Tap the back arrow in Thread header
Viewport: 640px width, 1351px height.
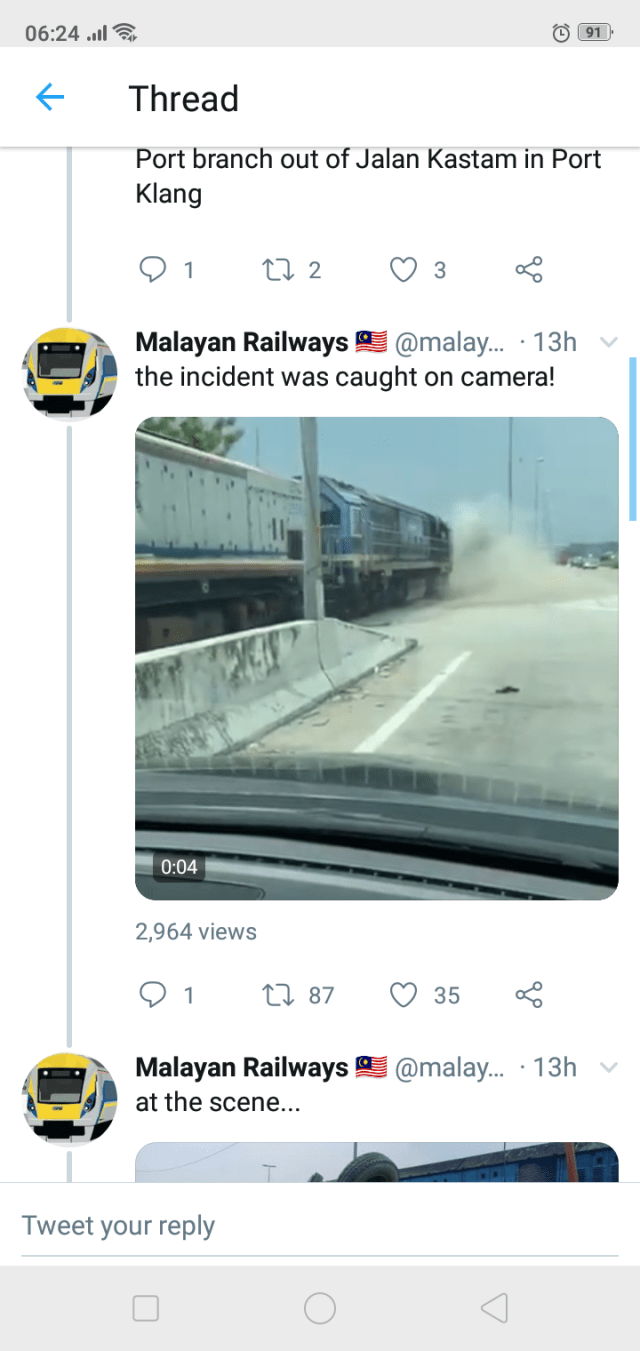[x=50, y=97]
